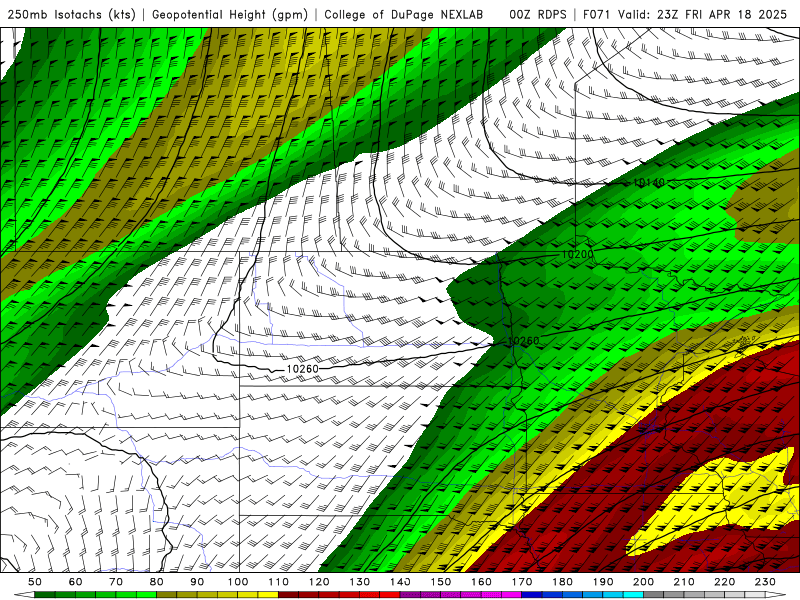800x600 pixels.
Task: Click the "F071" forecast hour text
Action: point(596,14)
